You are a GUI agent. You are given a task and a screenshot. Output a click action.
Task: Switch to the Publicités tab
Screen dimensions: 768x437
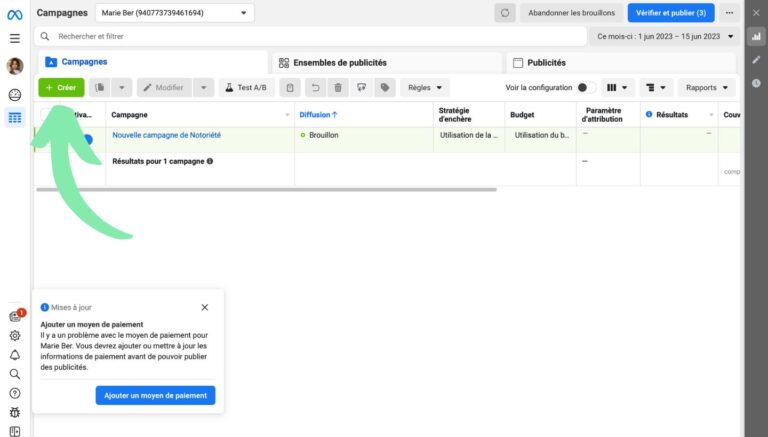[621, 63]
